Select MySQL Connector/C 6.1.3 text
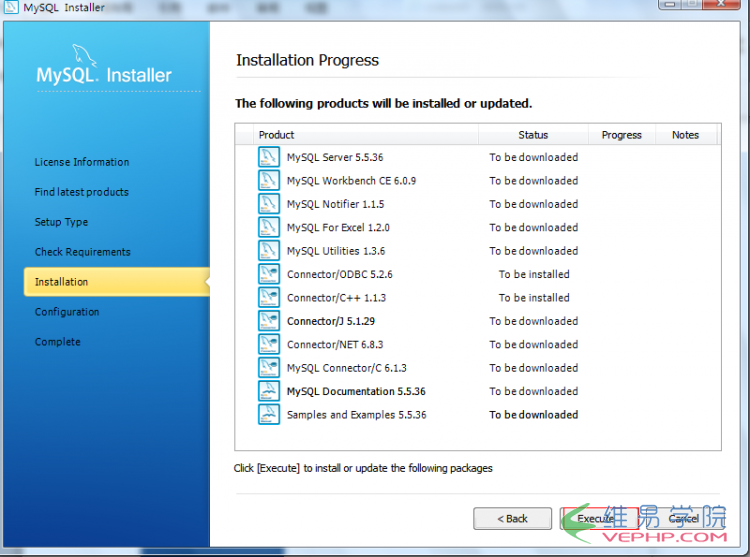 click(346, 368)
